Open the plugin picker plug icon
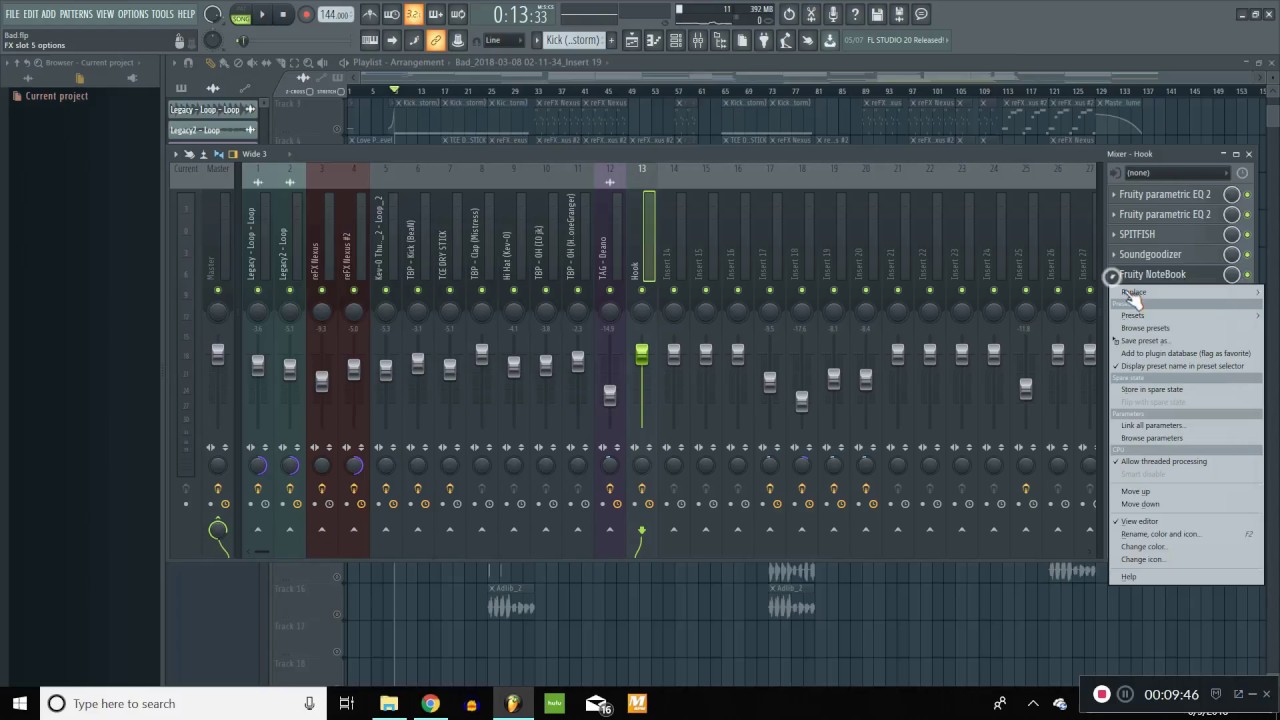 click(764, 40)
